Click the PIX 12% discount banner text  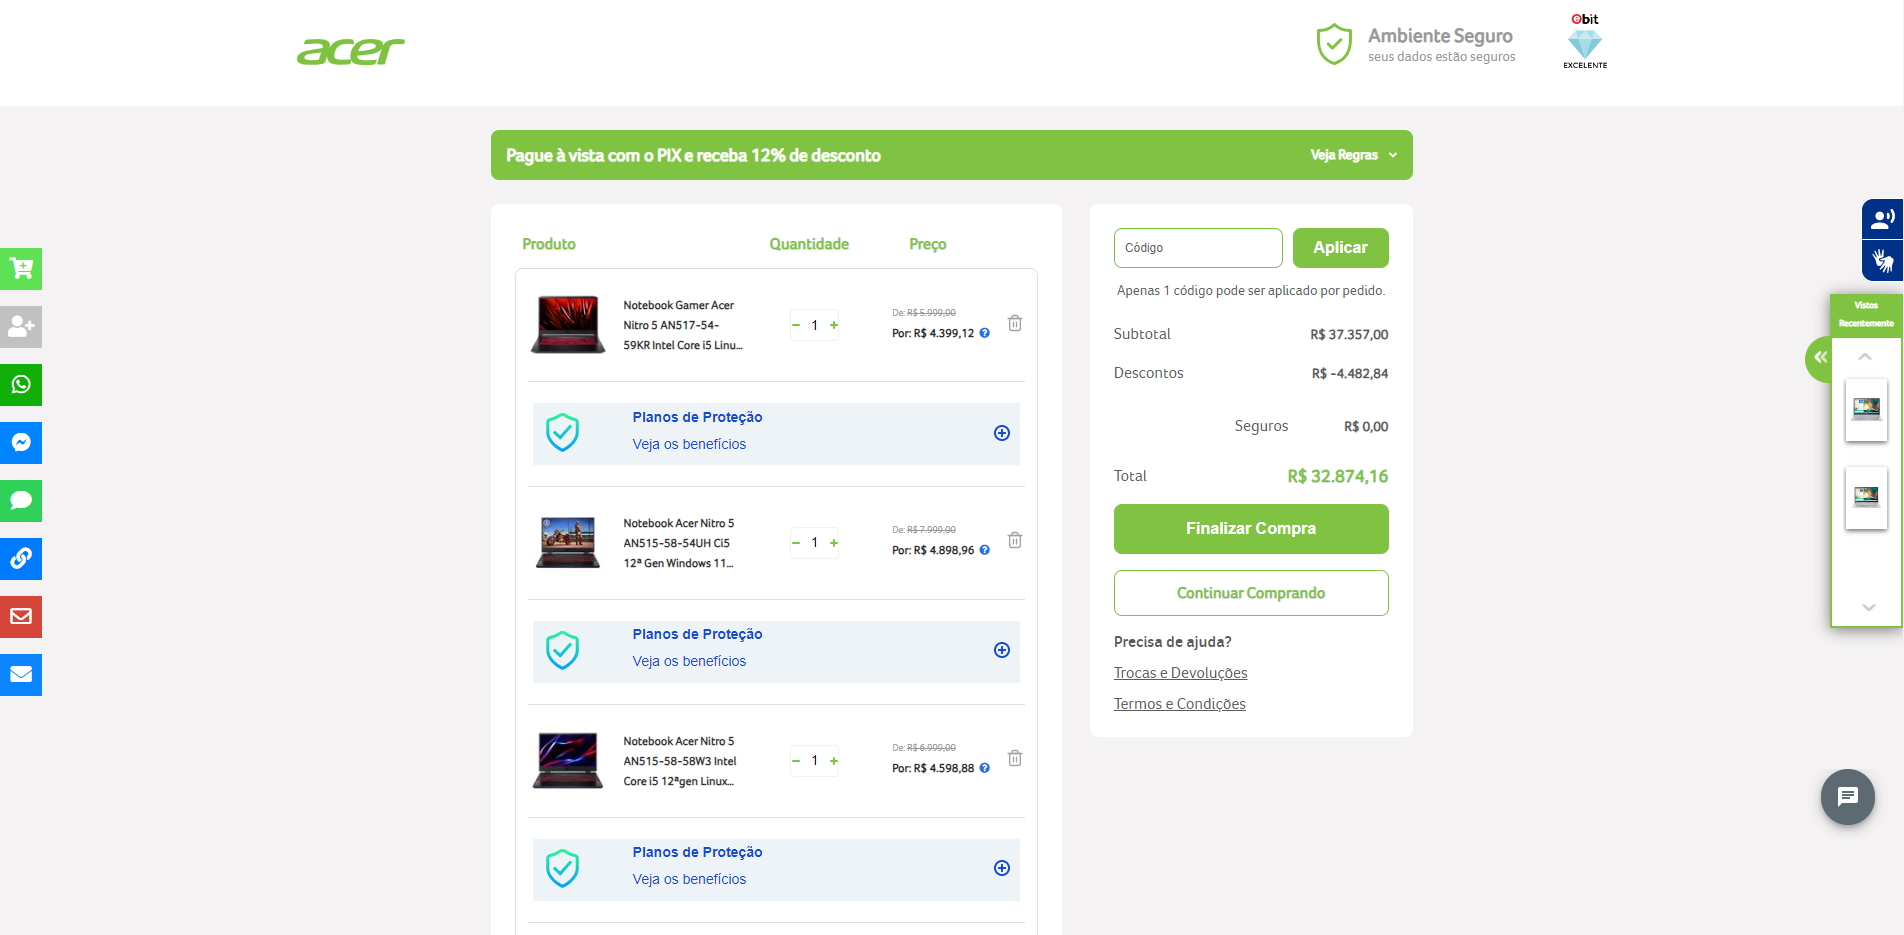693,155
